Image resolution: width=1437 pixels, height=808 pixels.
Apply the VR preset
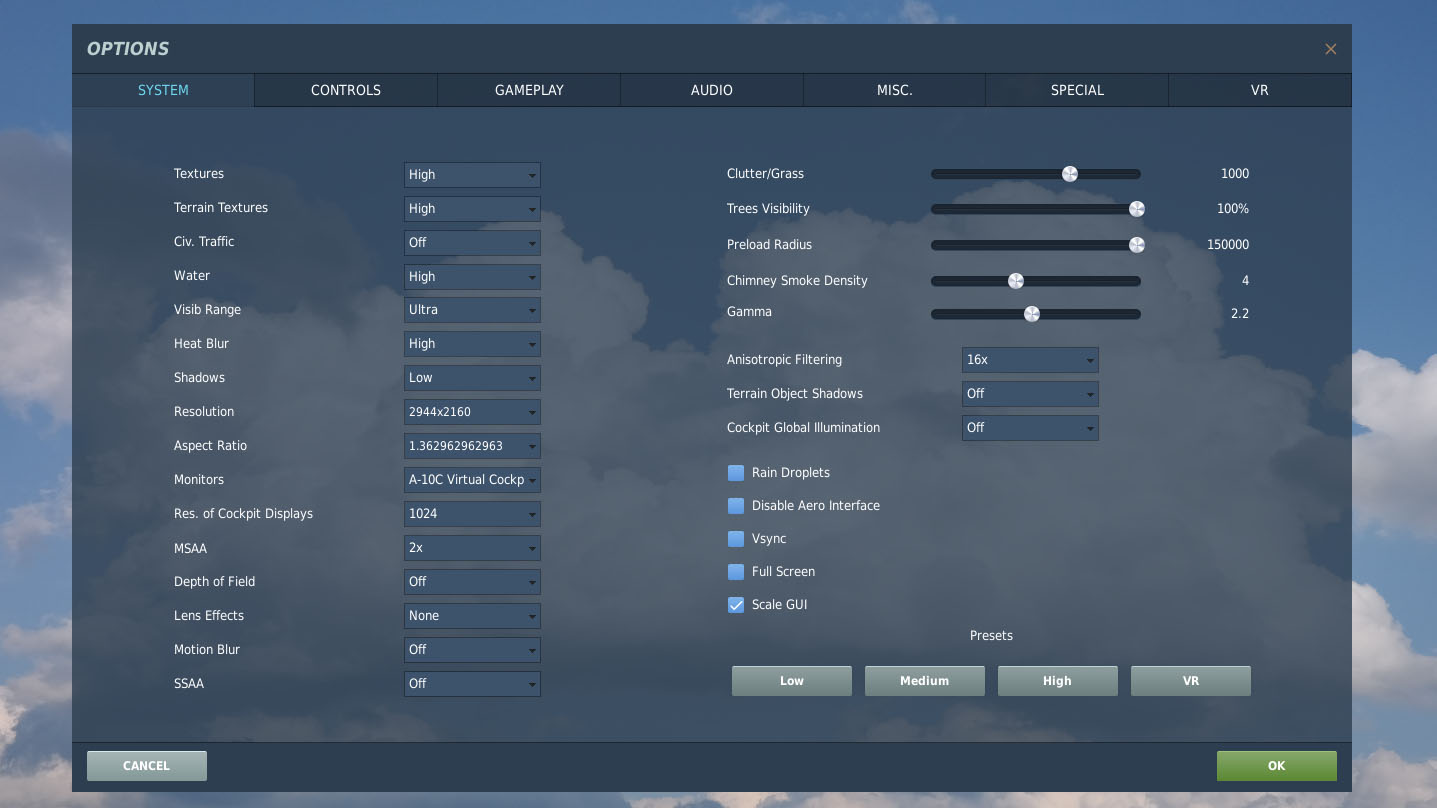[1191, 681]
